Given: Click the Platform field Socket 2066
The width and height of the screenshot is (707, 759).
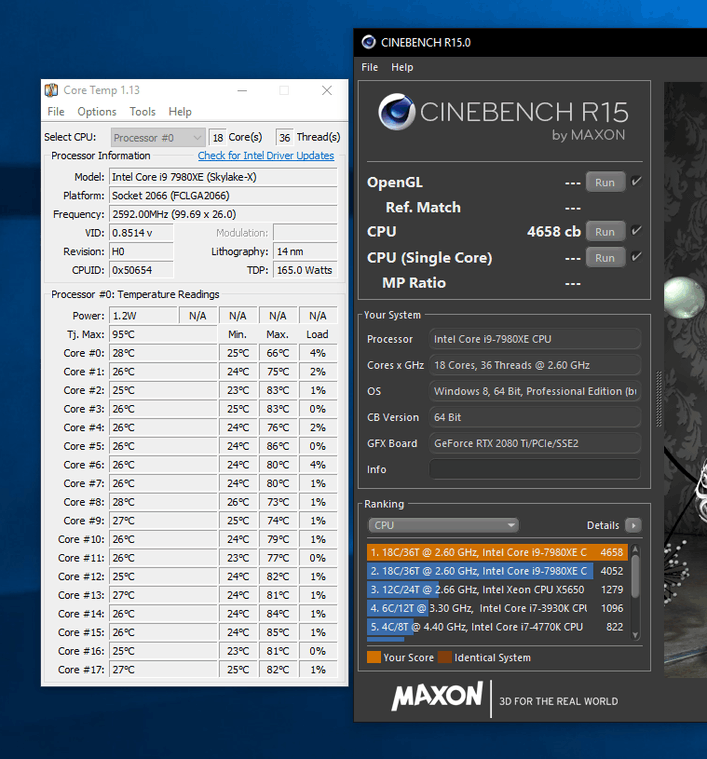Looking at the screenshot, I should (223, 196).
